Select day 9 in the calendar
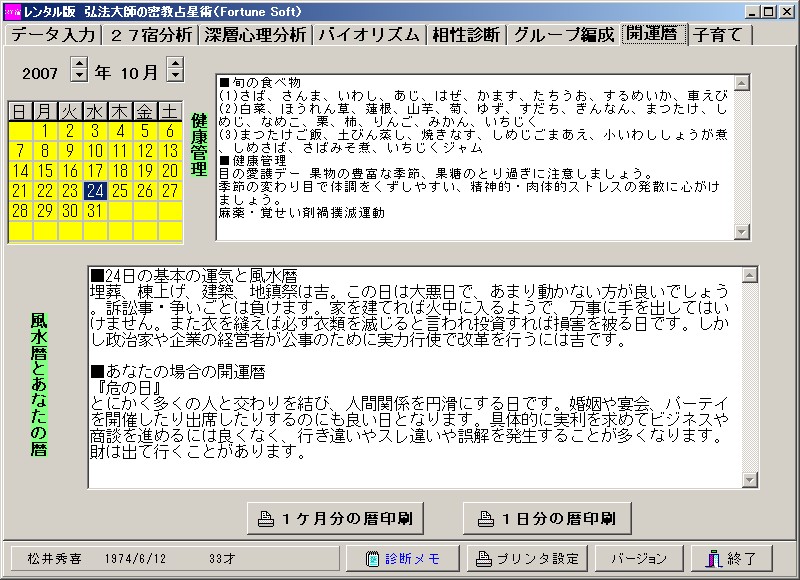The height and width of the screenshot is (580, 800). pos(70,151)
